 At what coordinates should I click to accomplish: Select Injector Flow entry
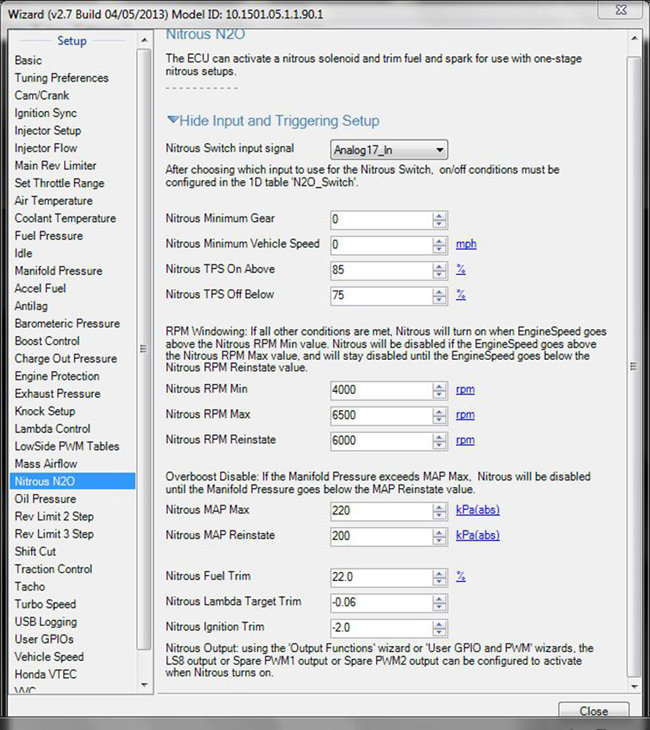(x=46, y=148)
